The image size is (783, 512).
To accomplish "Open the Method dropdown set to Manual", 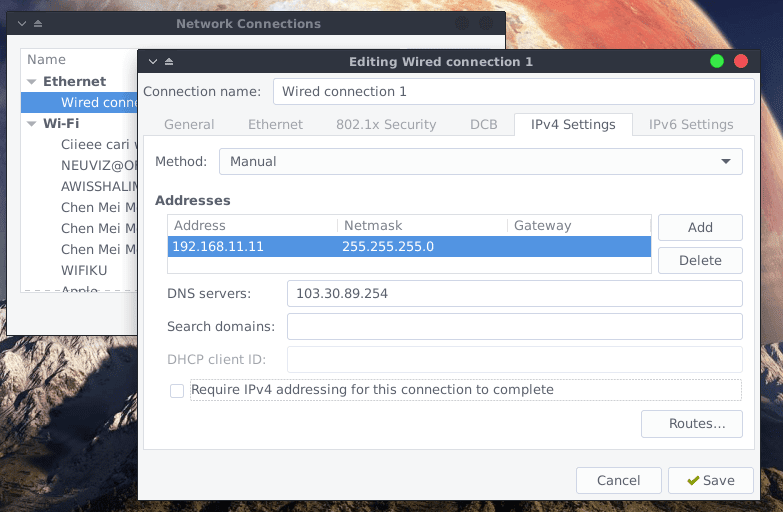I will click(x=480, y=161).
